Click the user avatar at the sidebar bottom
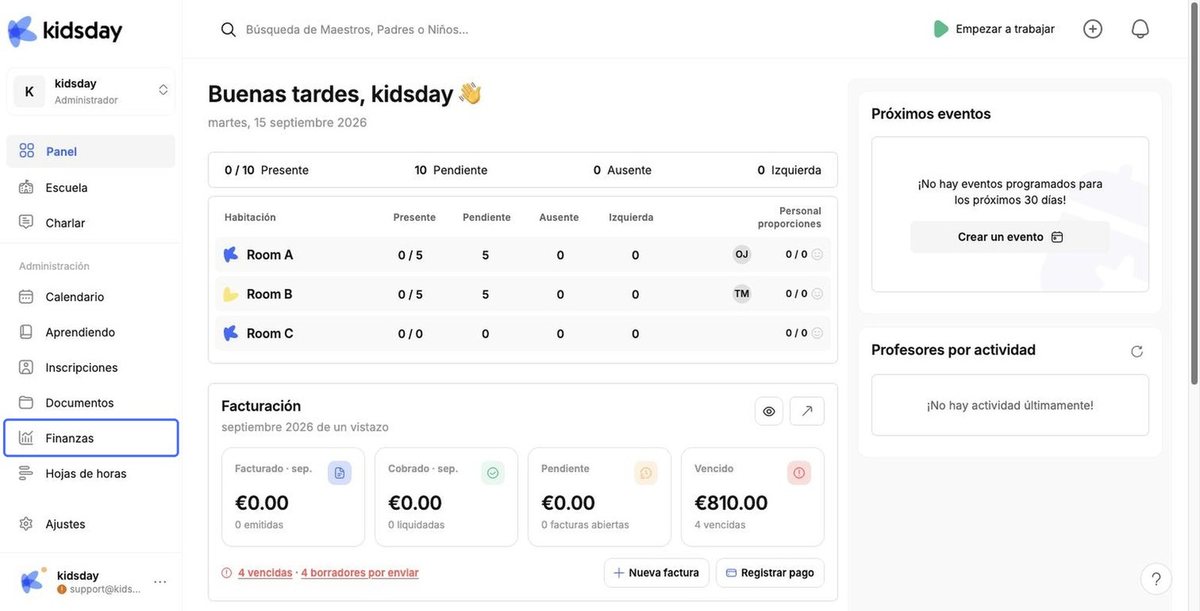Screen dimensions: 1200x611 (33, 581)
